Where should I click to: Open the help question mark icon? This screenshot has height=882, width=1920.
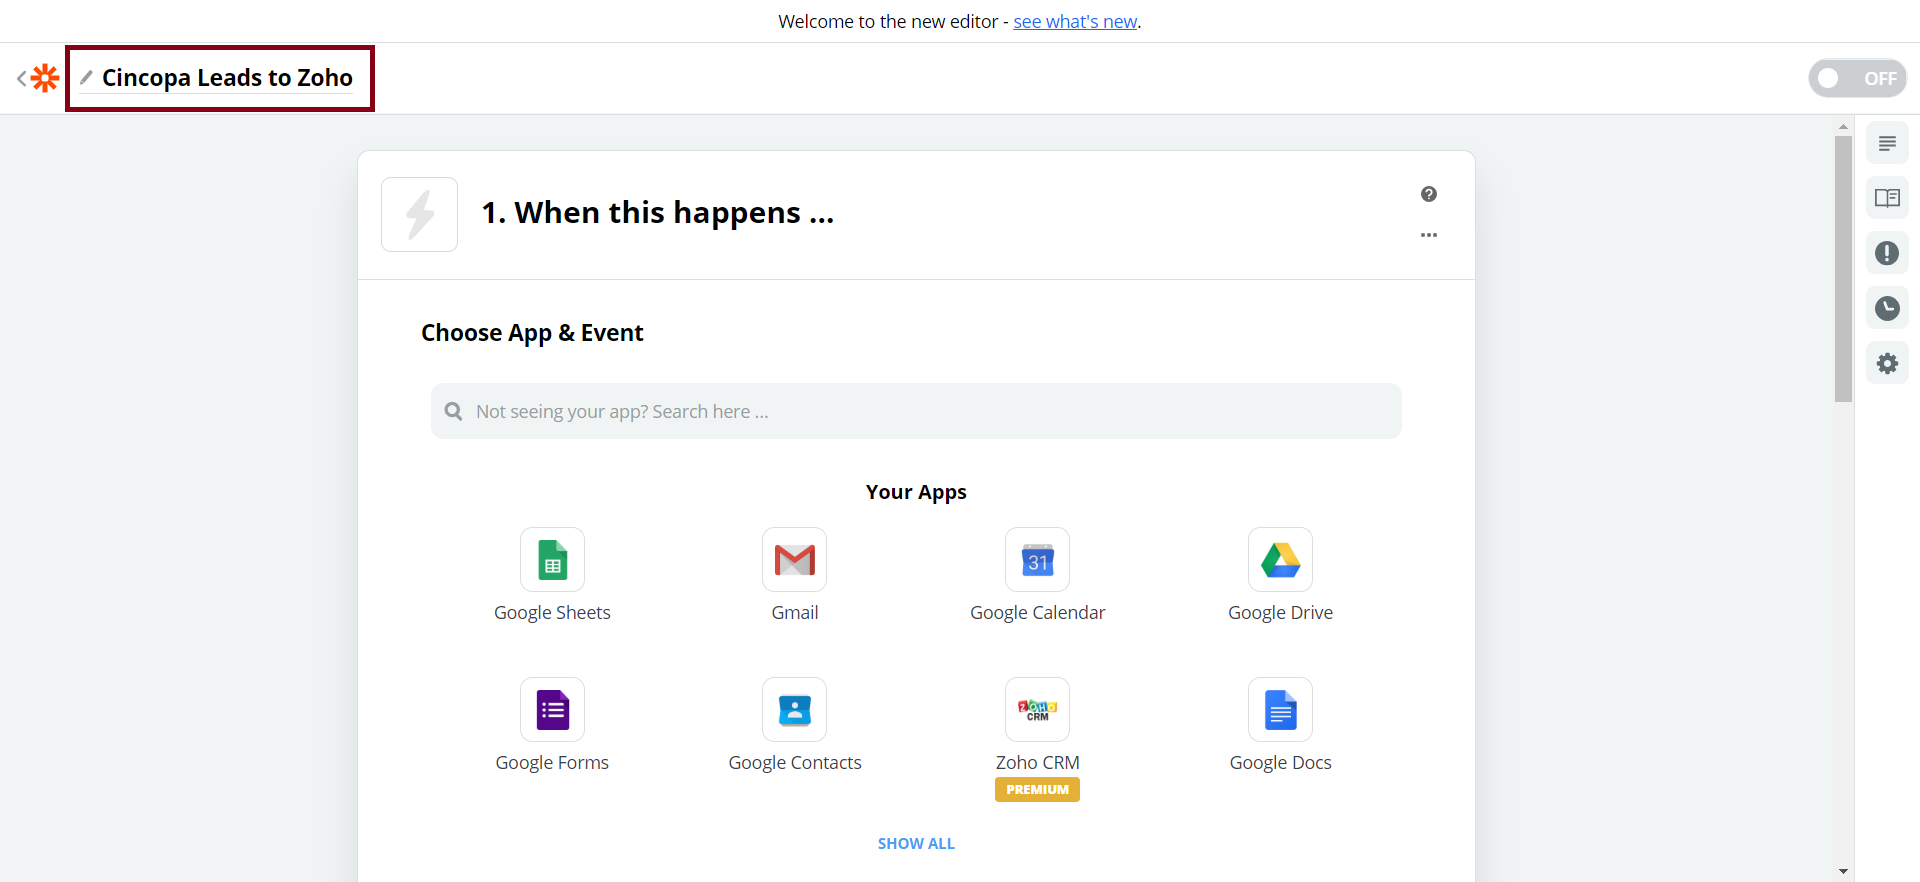(x=1428, y=194)
